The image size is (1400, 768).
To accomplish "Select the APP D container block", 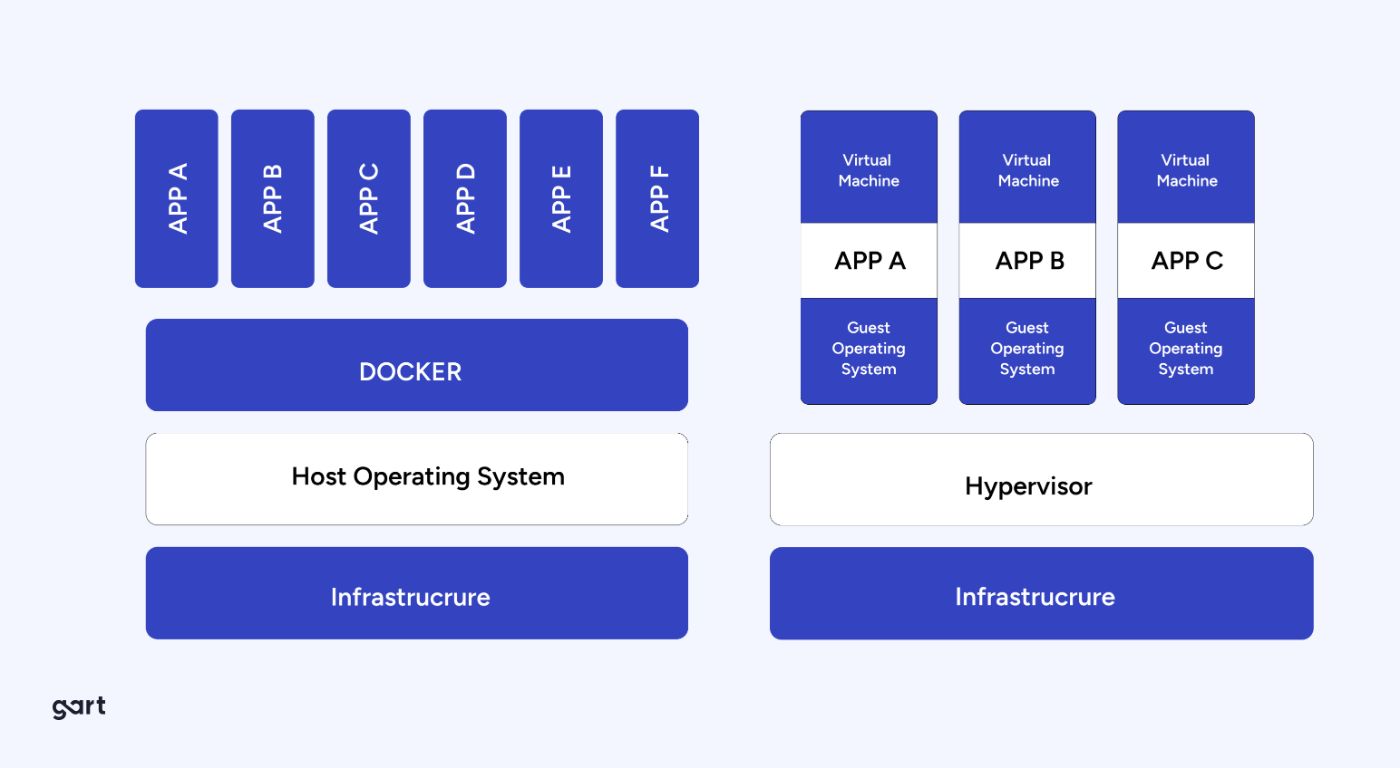I will 464,198.
